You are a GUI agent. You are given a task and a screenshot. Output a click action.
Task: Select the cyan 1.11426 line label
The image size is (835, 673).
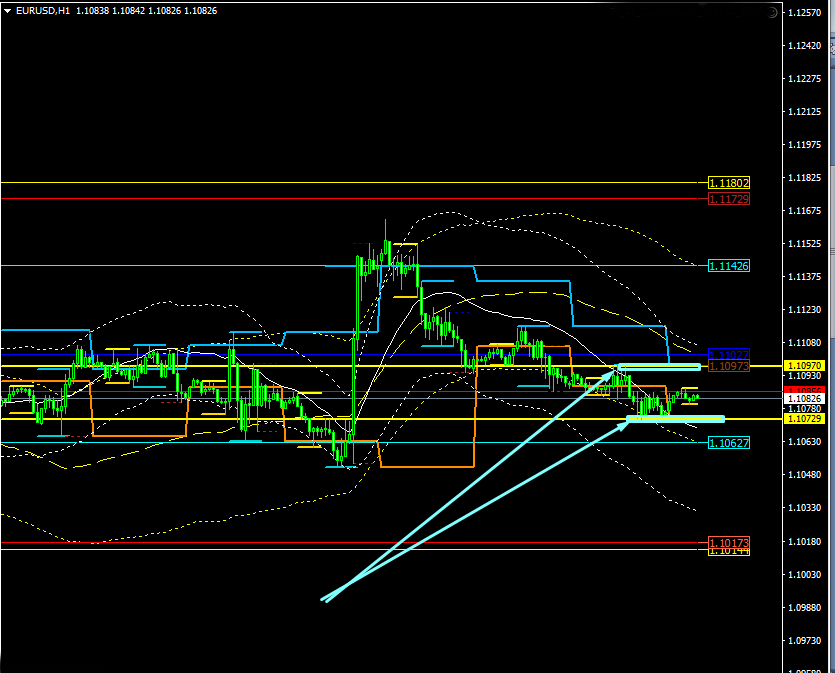729,266
